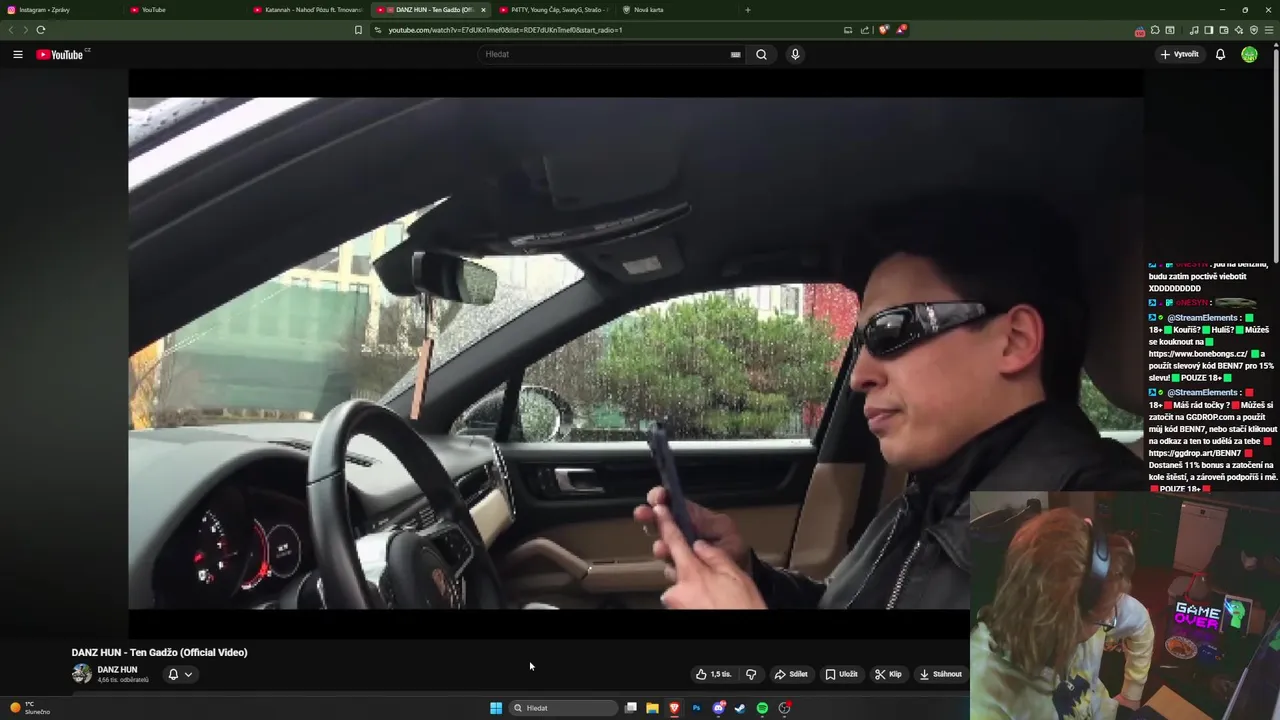Click the taskbar Hledat search box

(563, 708)
